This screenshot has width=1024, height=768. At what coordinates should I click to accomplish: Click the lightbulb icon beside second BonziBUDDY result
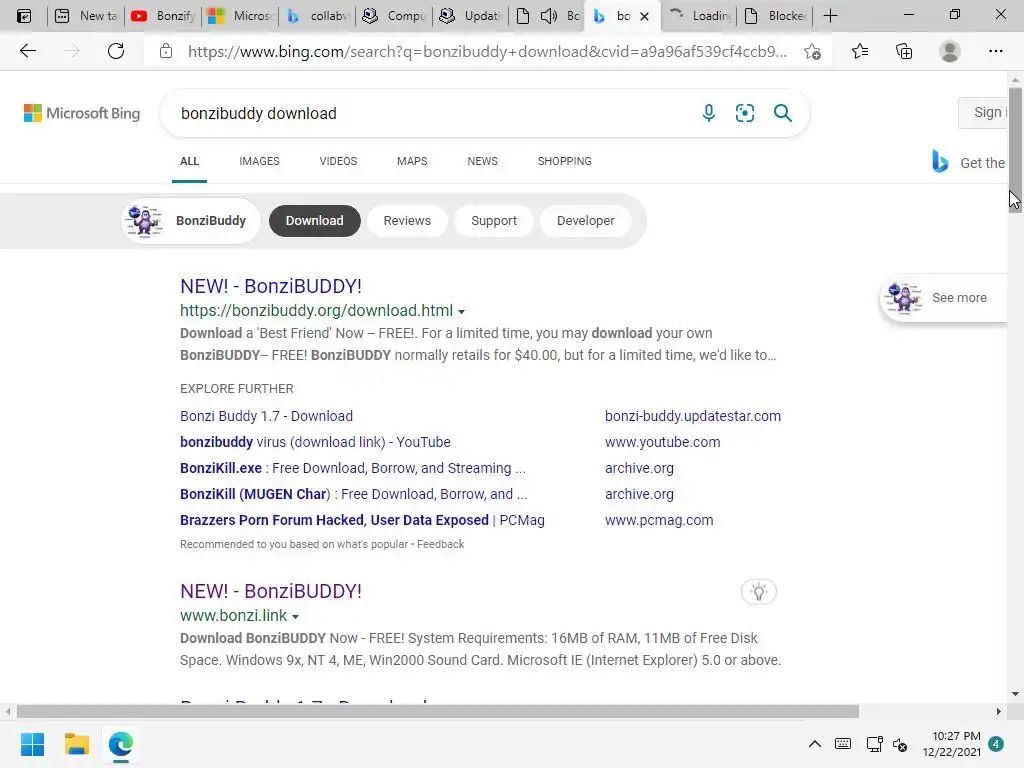click(x=758, y=592)
